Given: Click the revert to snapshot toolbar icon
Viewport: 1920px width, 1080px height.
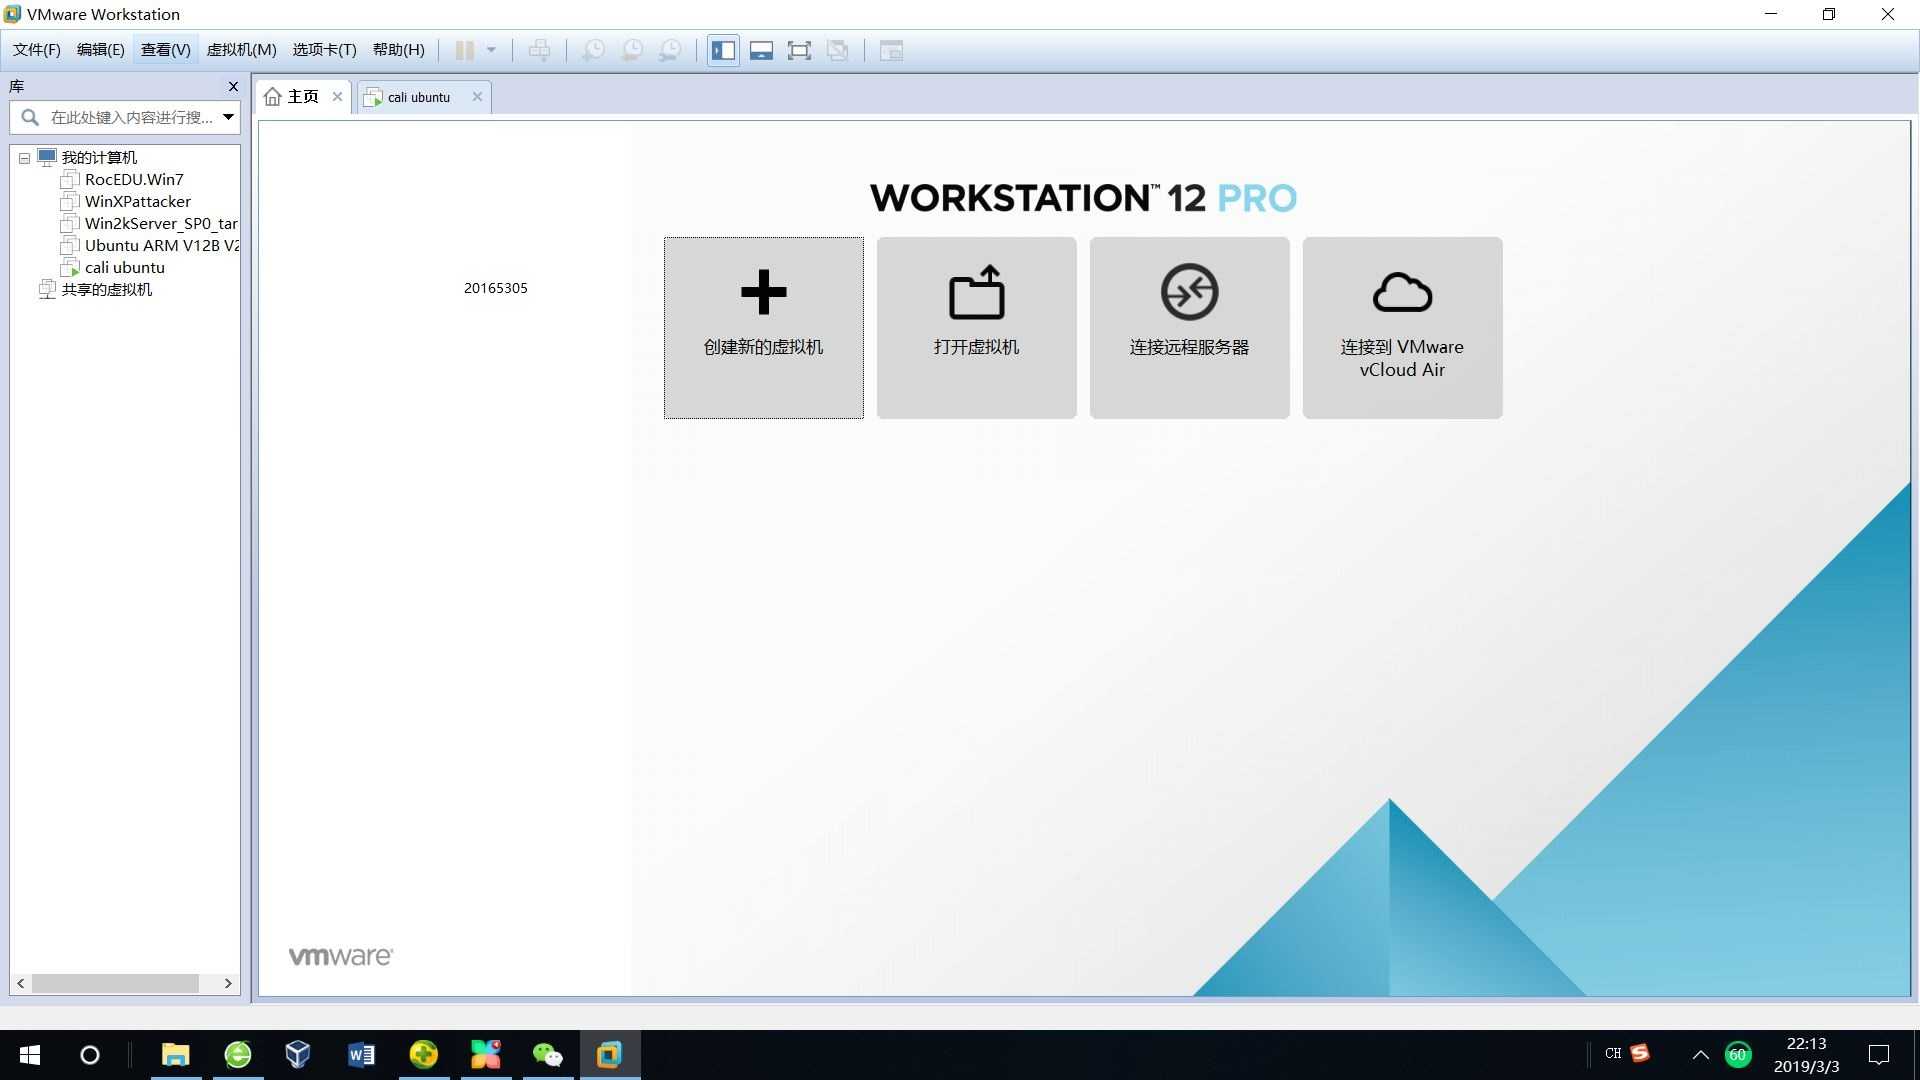Looking at the screenshot, I should click(631, 50).
